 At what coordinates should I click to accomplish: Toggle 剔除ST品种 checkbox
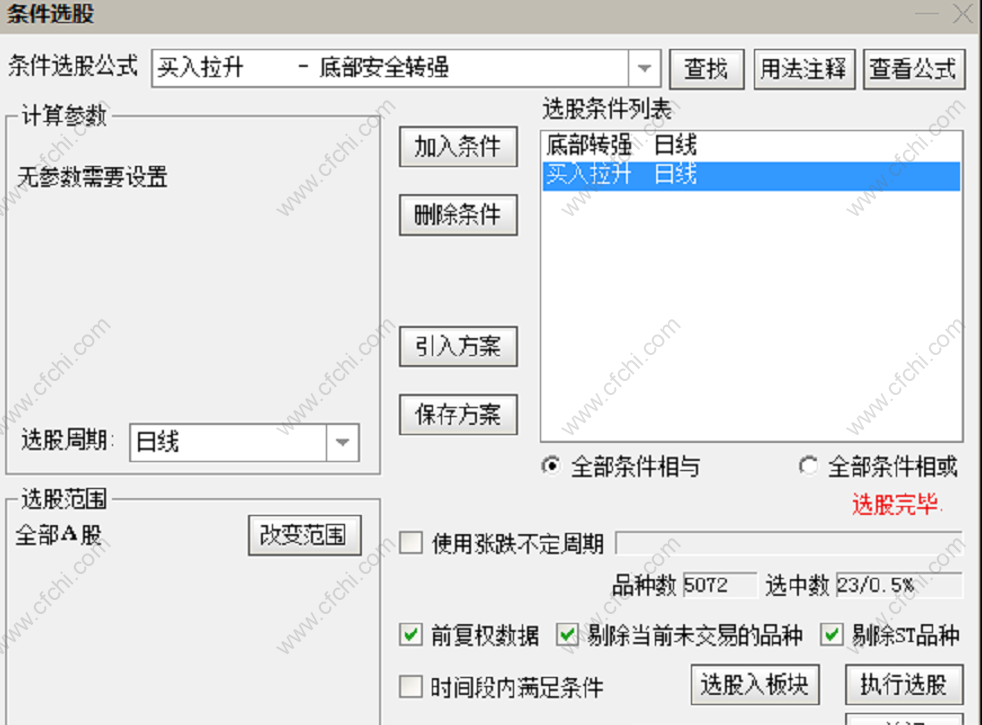click(x=832, y=635)
